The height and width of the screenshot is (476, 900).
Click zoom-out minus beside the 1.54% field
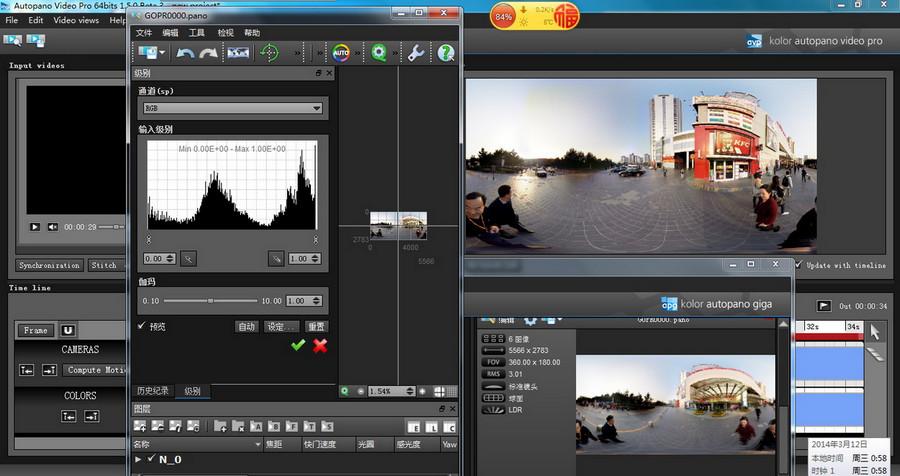point(360,391)
